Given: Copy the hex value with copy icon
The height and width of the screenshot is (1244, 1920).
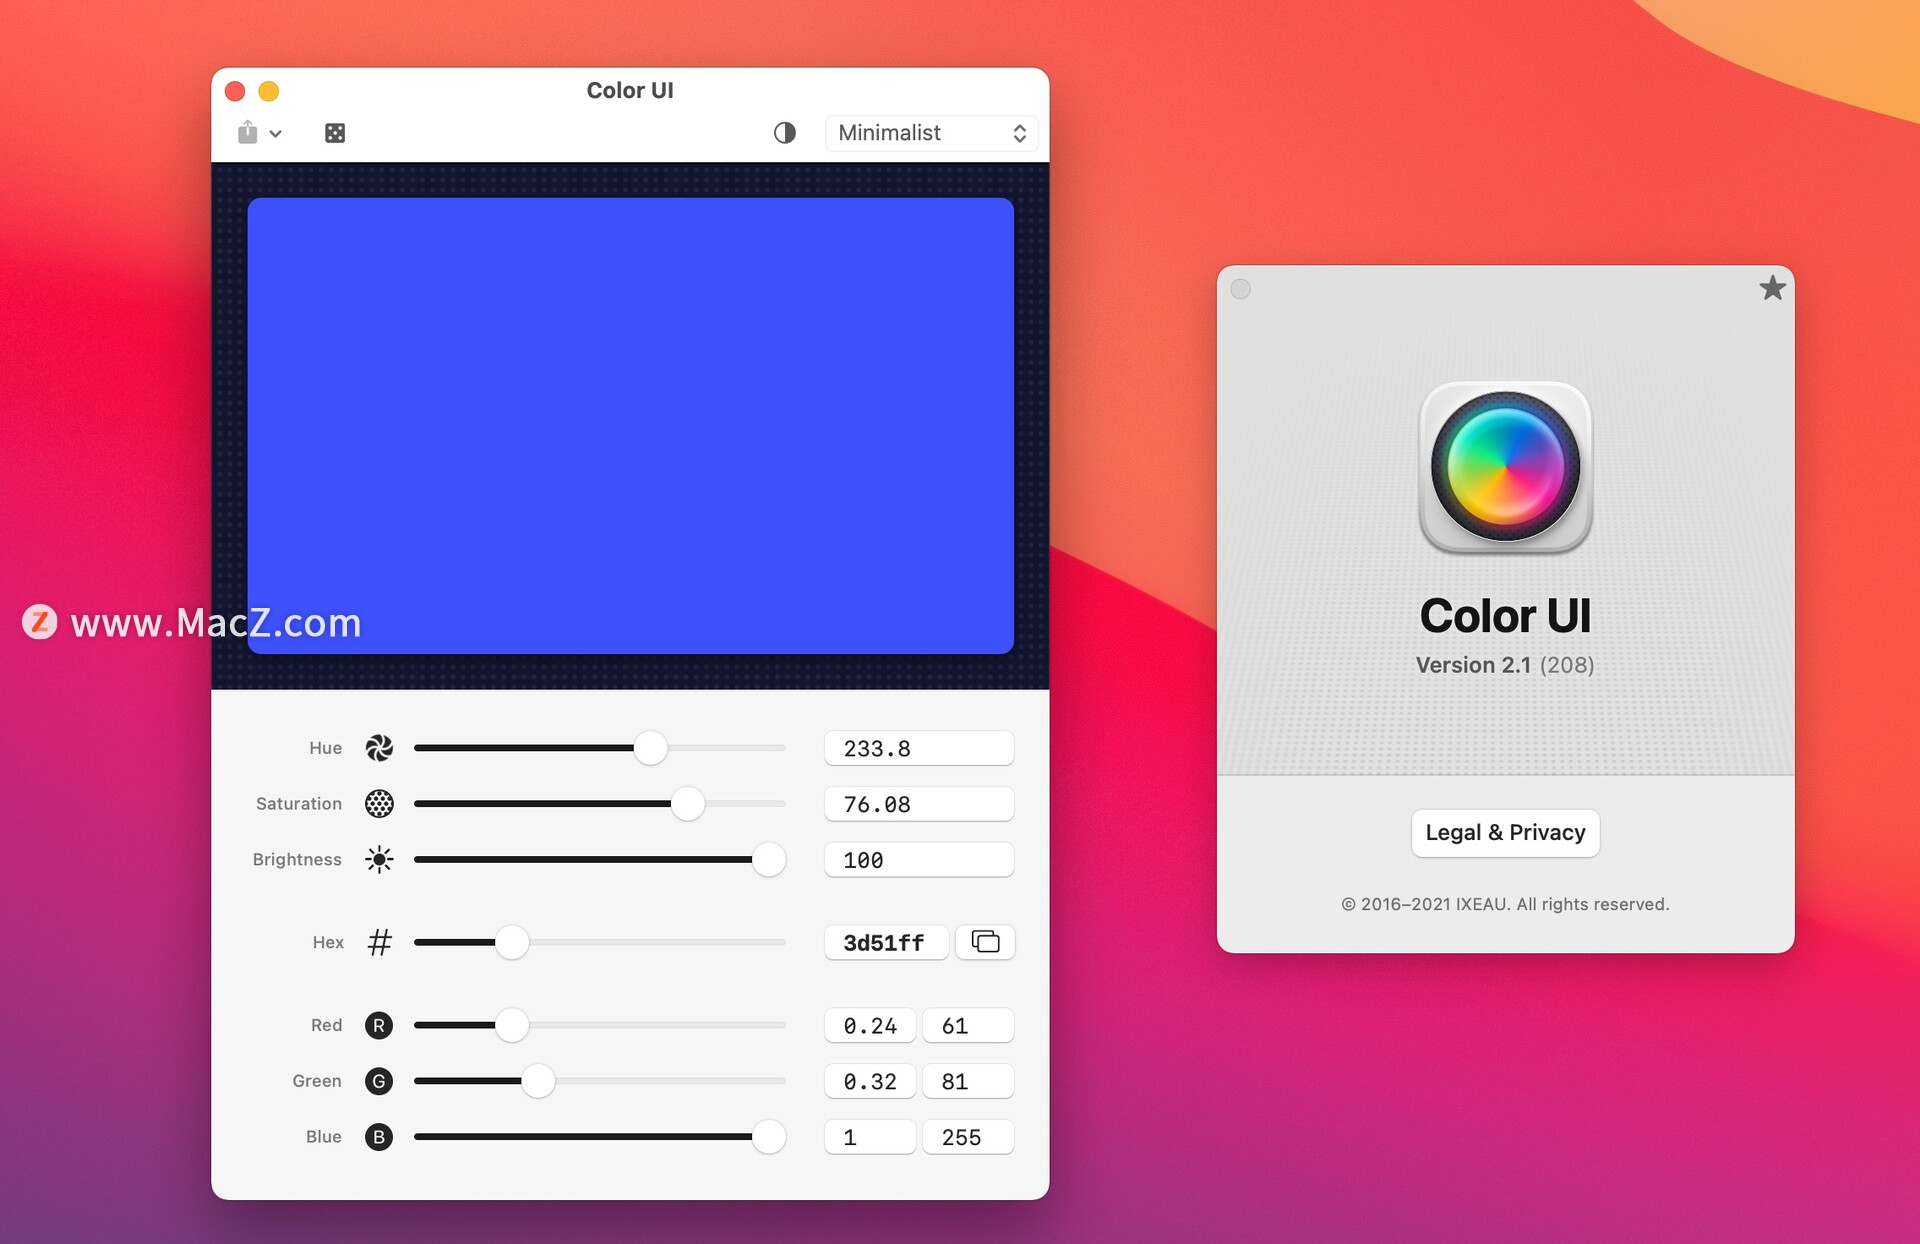Looking at the screenshot, I should 985,942.
